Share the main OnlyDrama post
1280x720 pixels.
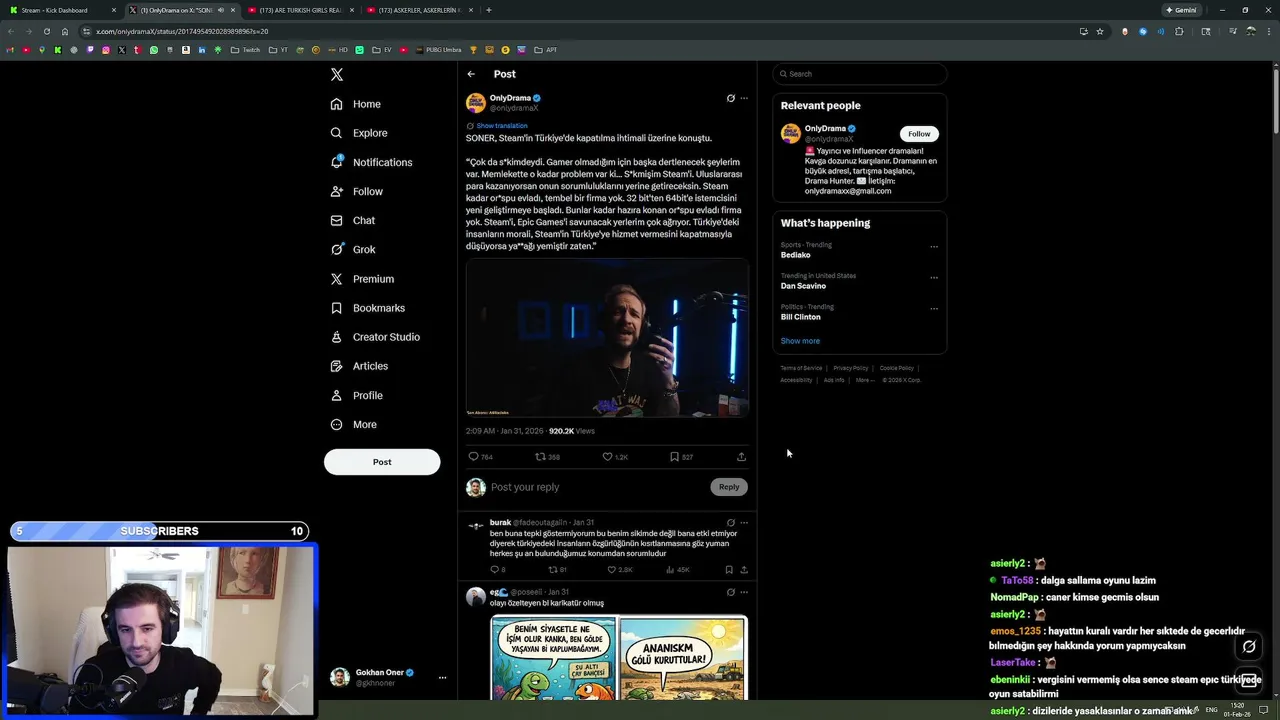pyautogui.click(x=741, y=457)
